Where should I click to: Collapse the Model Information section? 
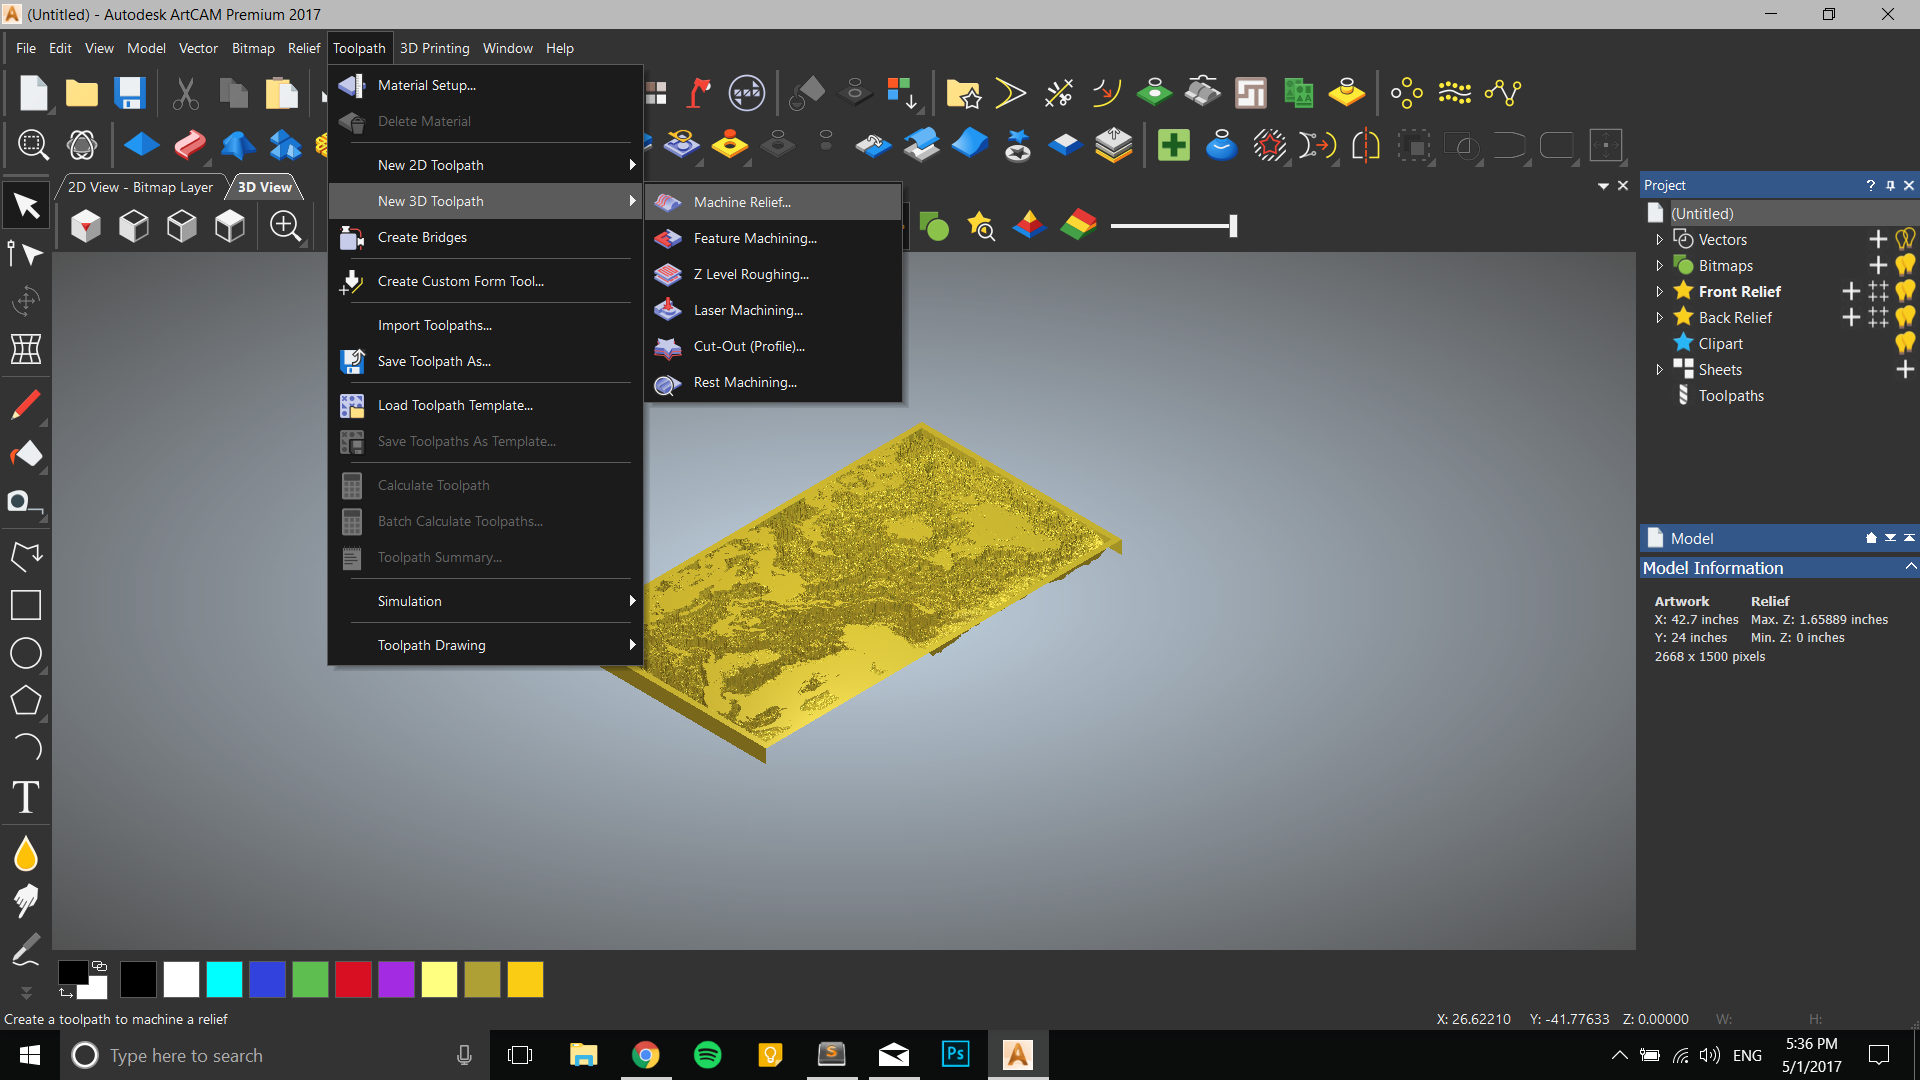point(1910,567)
